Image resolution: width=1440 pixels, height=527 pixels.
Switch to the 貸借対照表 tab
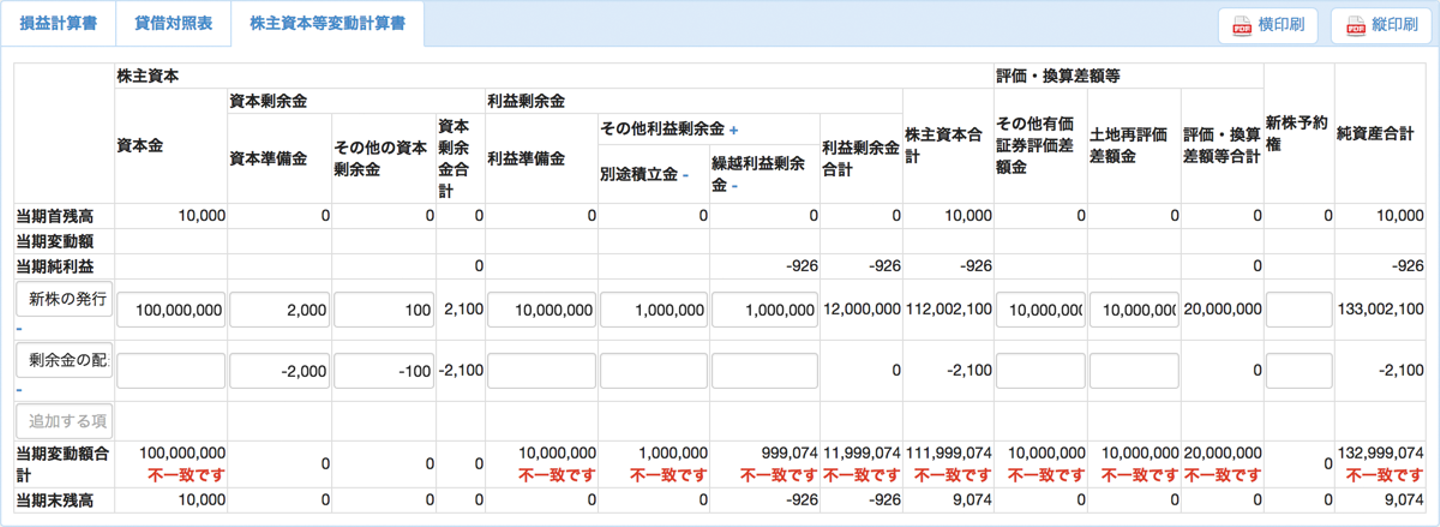pos(173,24)
